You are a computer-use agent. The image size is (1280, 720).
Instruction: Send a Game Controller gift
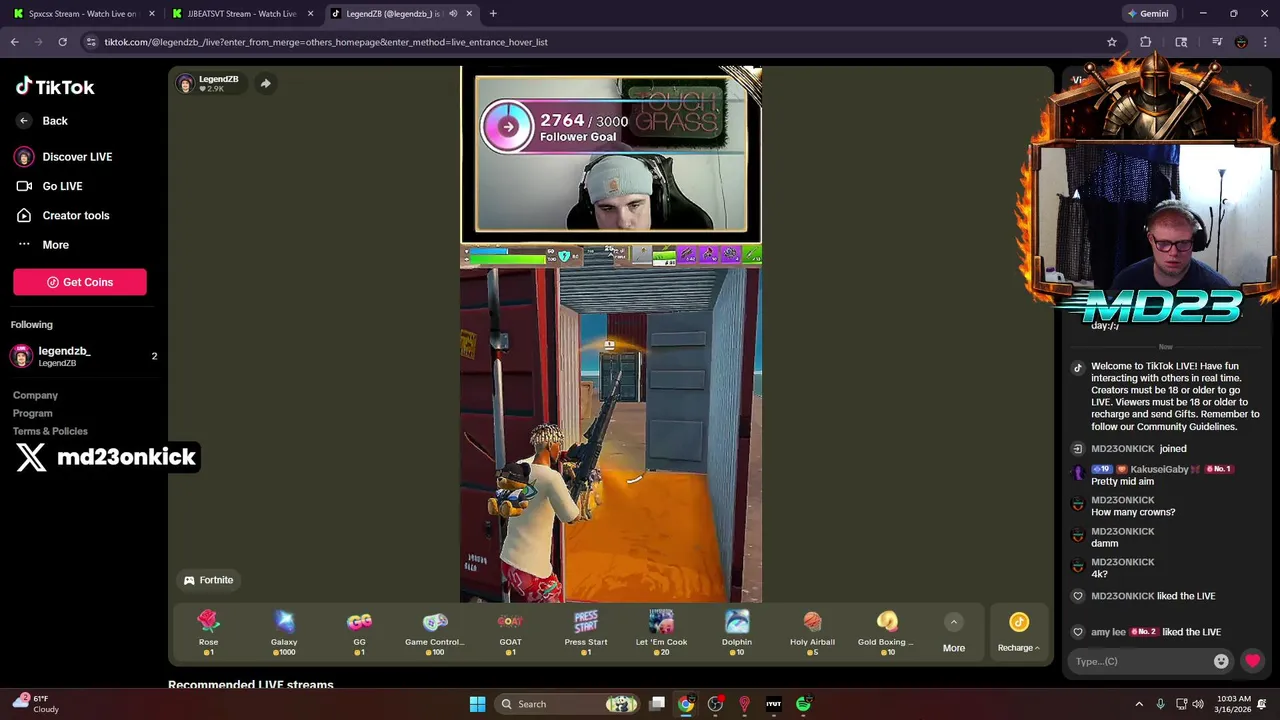click(435, 633)
